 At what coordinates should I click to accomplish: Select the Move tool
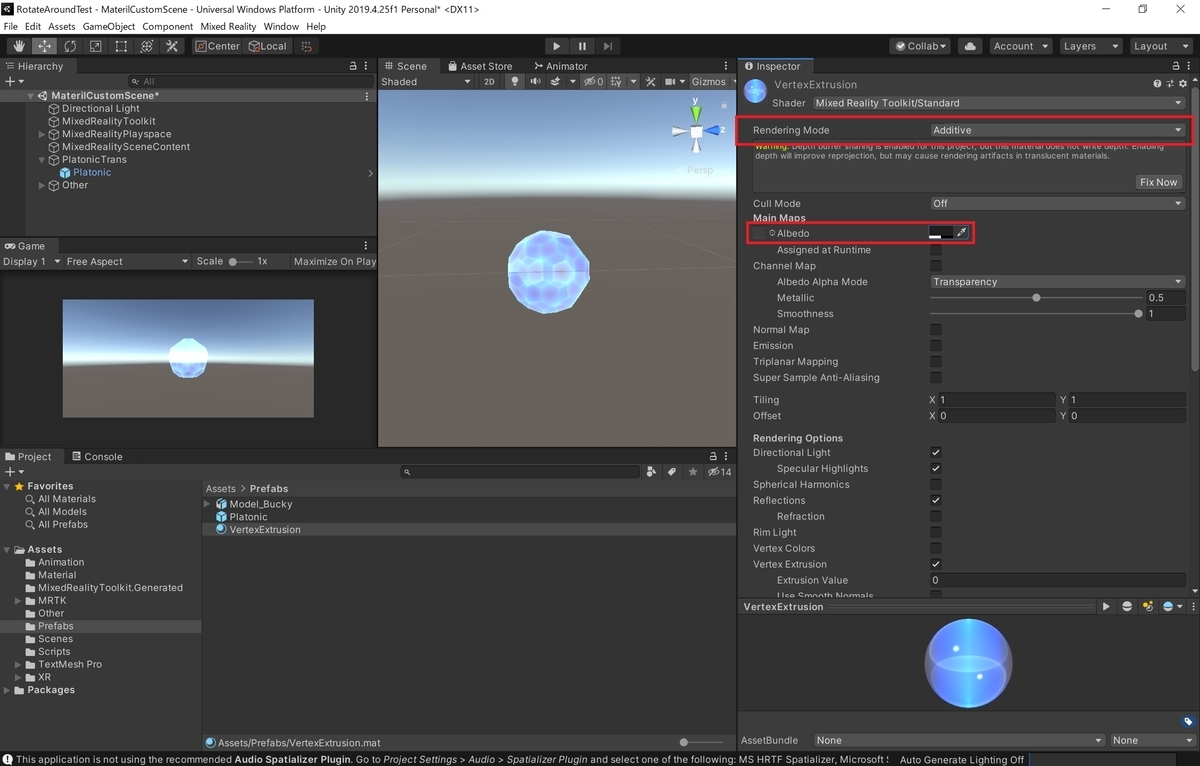[x=45, y=46]
